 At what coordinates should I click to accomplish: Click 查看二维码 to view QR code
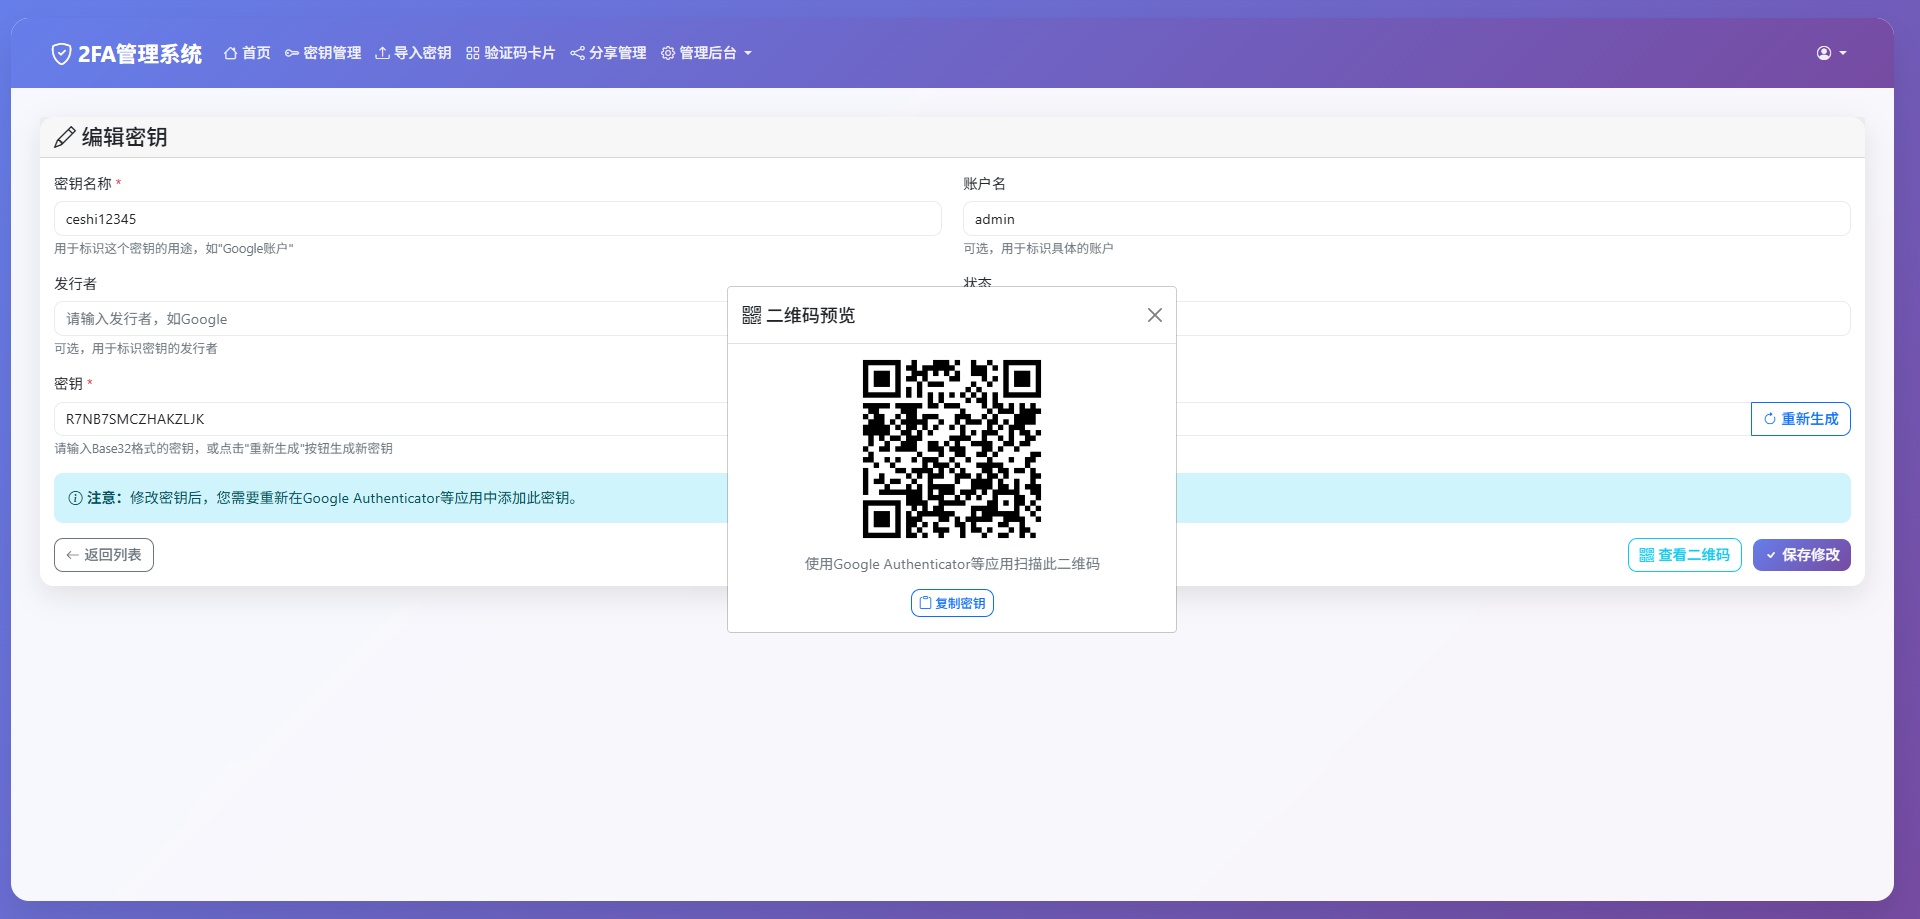pos(1684,555)
